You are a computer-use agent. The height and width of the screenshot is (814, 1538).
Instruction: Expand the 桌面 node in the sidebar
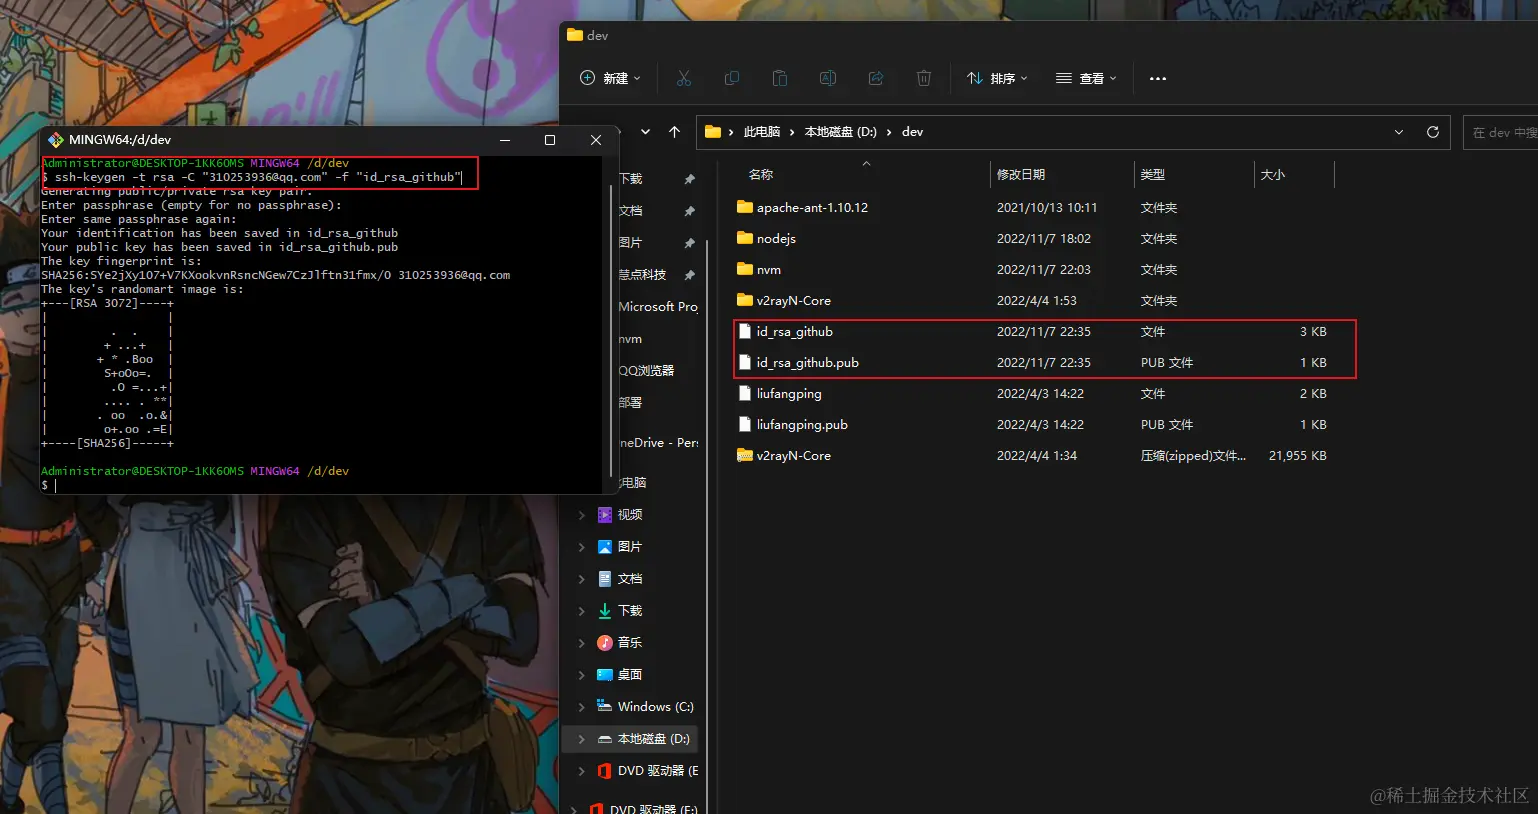[x=582, y=675]
